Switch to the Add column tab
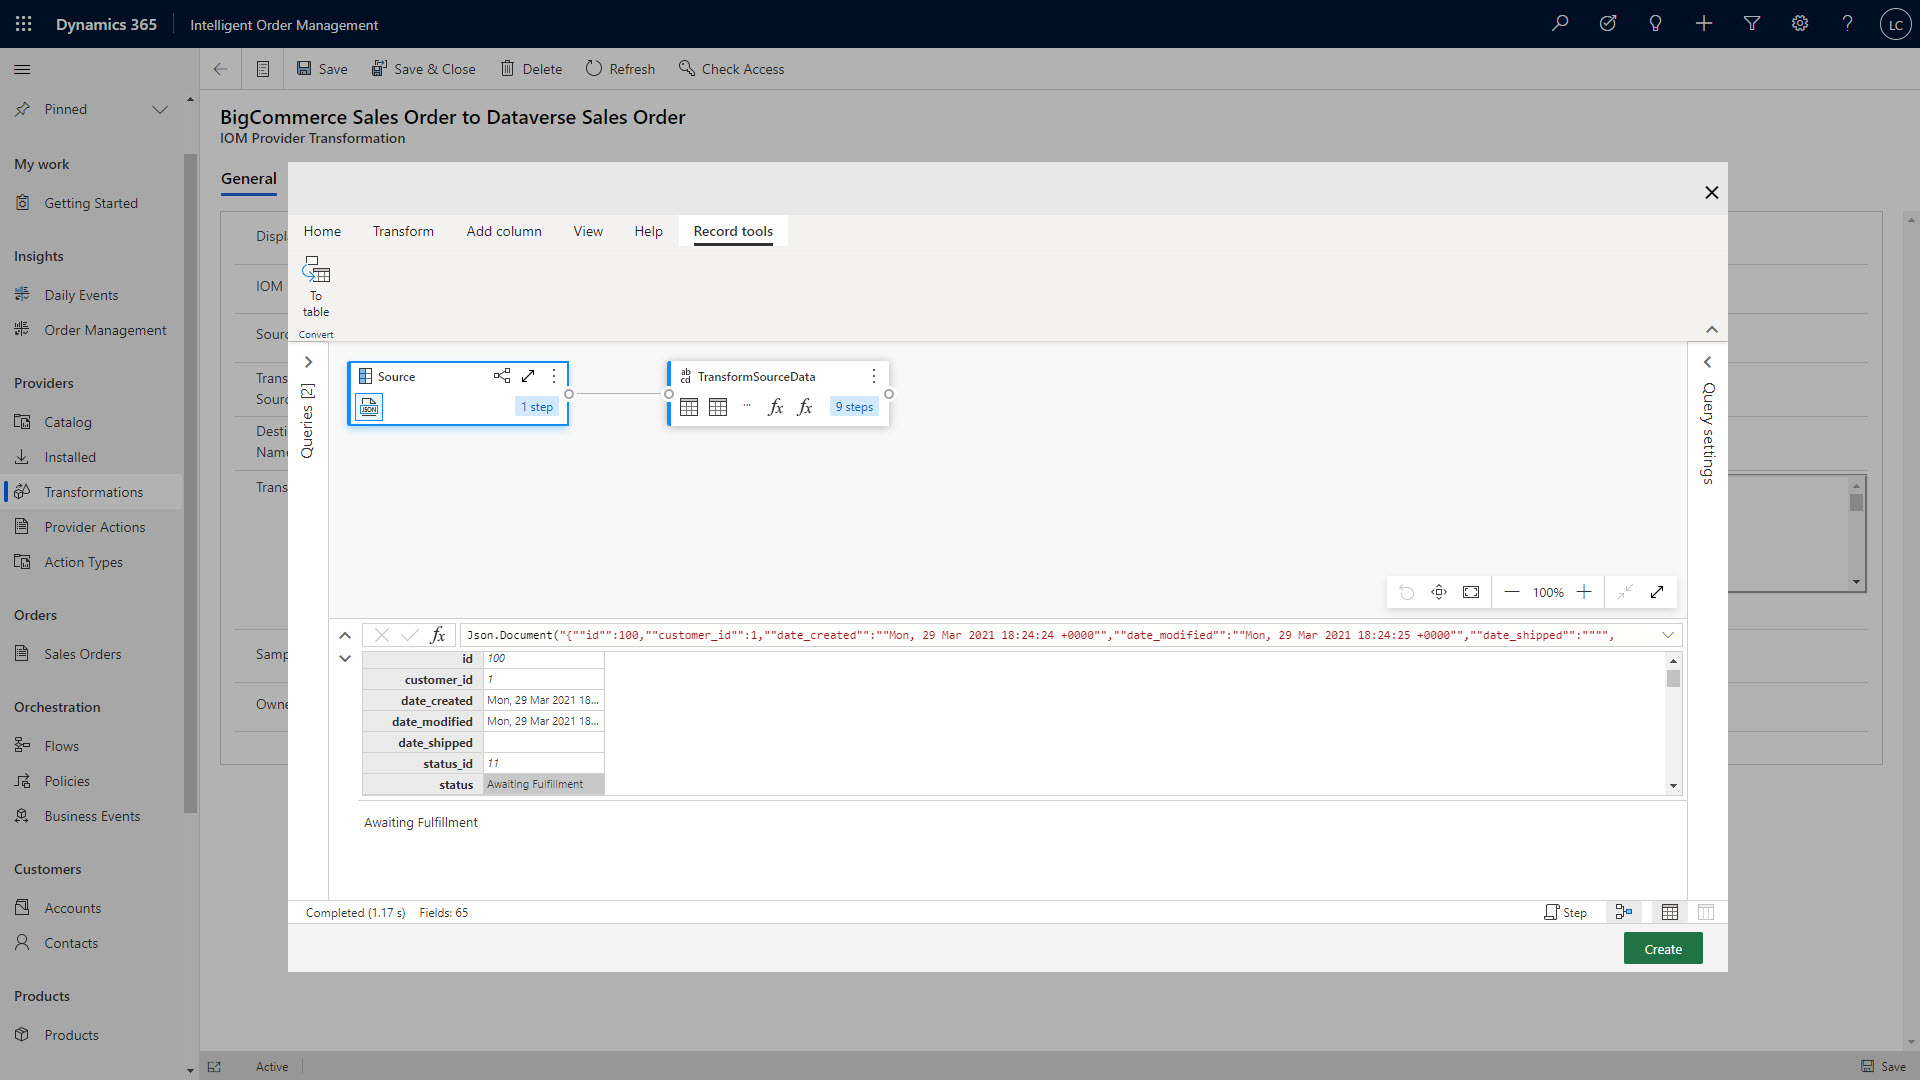The height and width of the screenshot is (1080, 1920). click(x=503, y=231)
